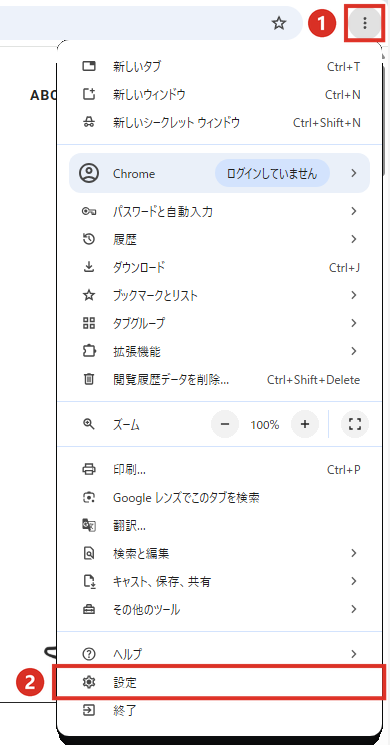Screen dimensions: 390x745
Task: Expand the 検索と編集 submenu arrow
Action: pos(353,553)
